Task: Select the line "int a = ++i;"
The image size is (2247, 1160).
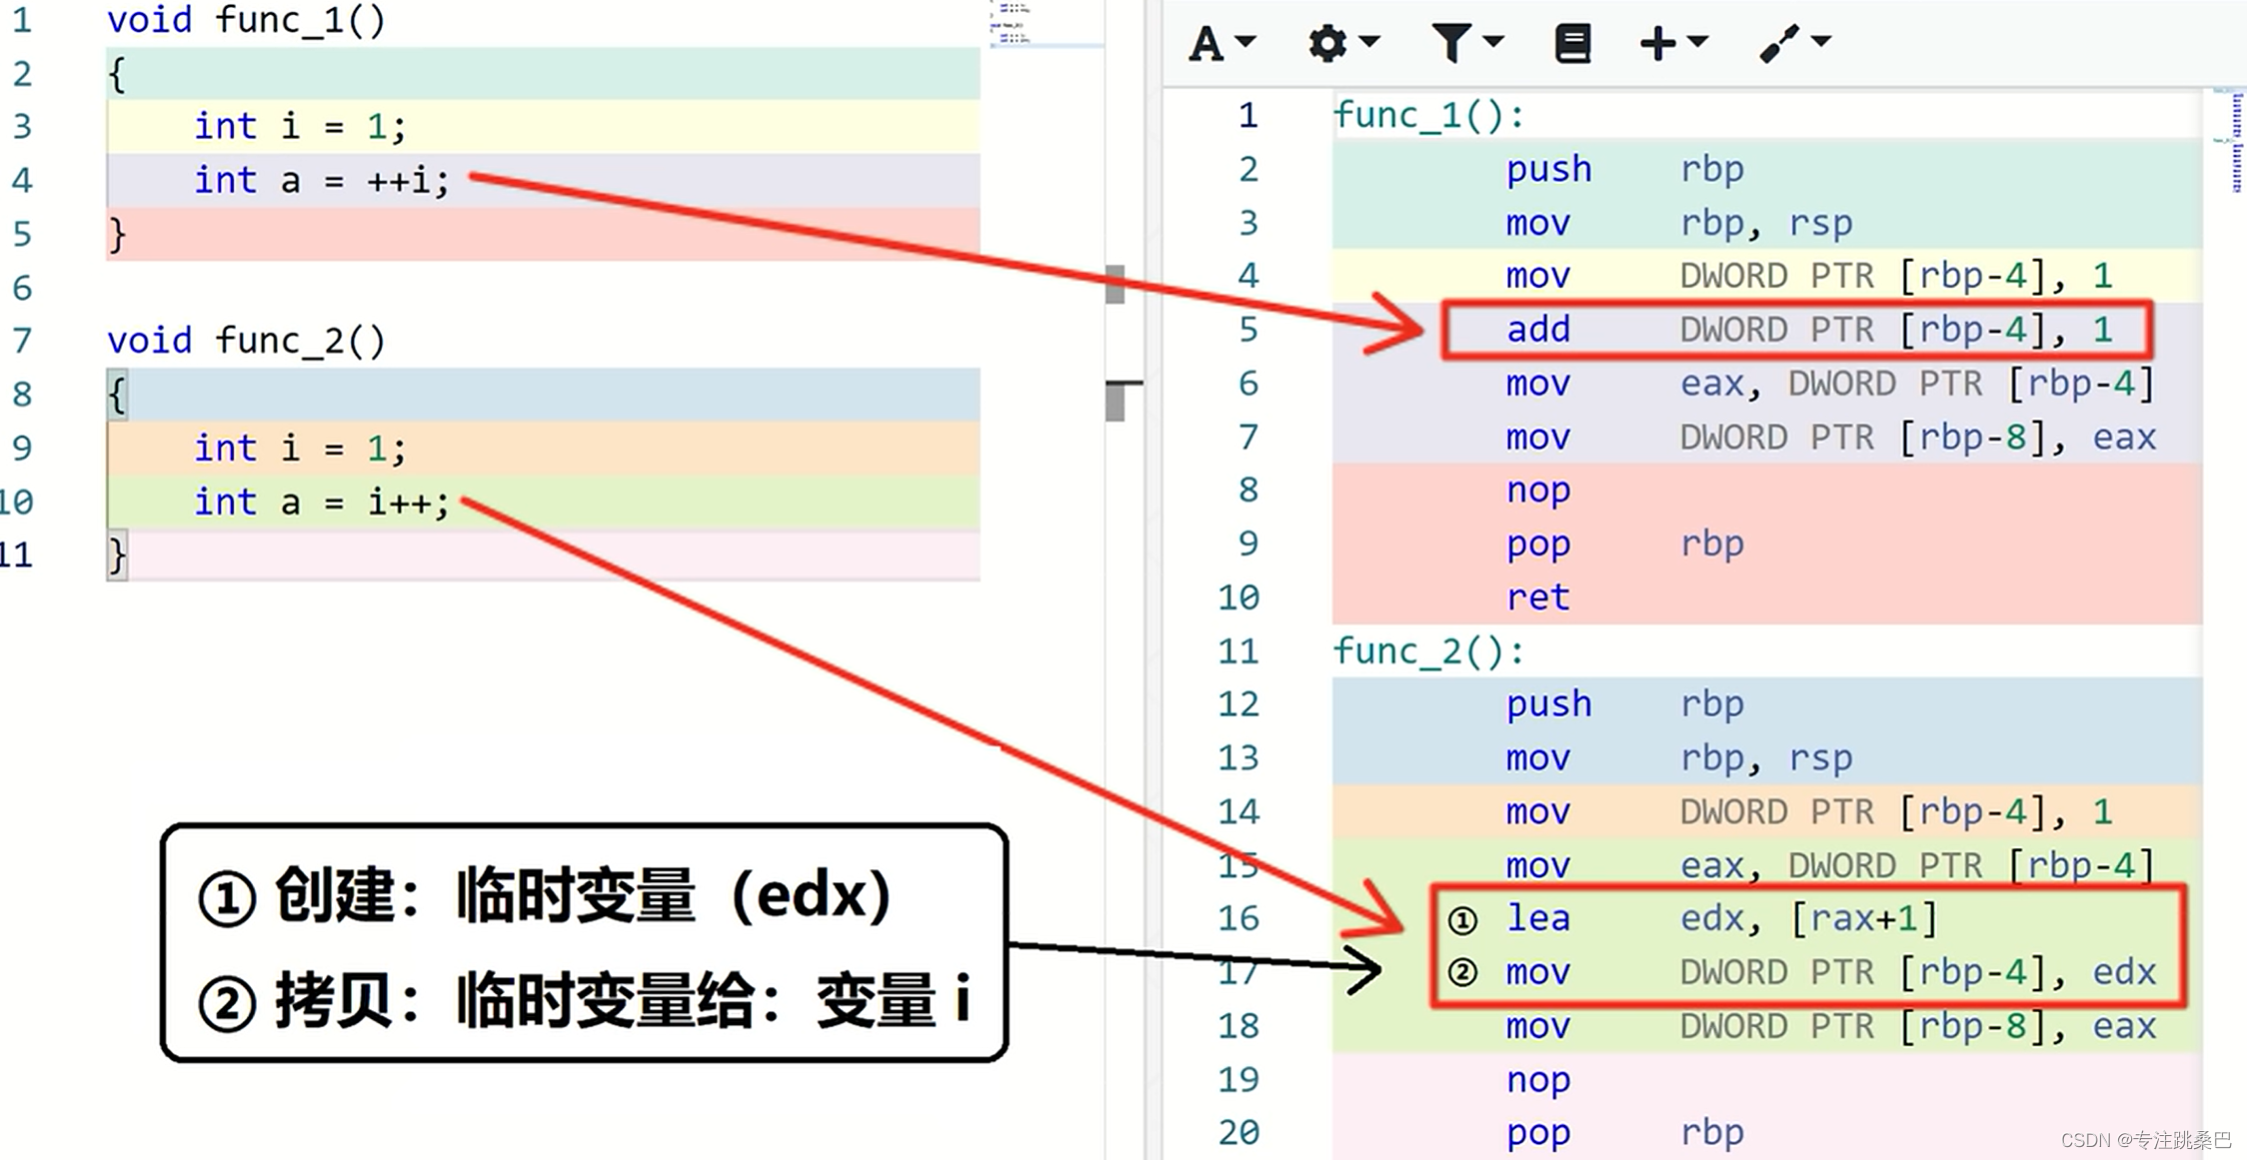Action: point(320,181)
